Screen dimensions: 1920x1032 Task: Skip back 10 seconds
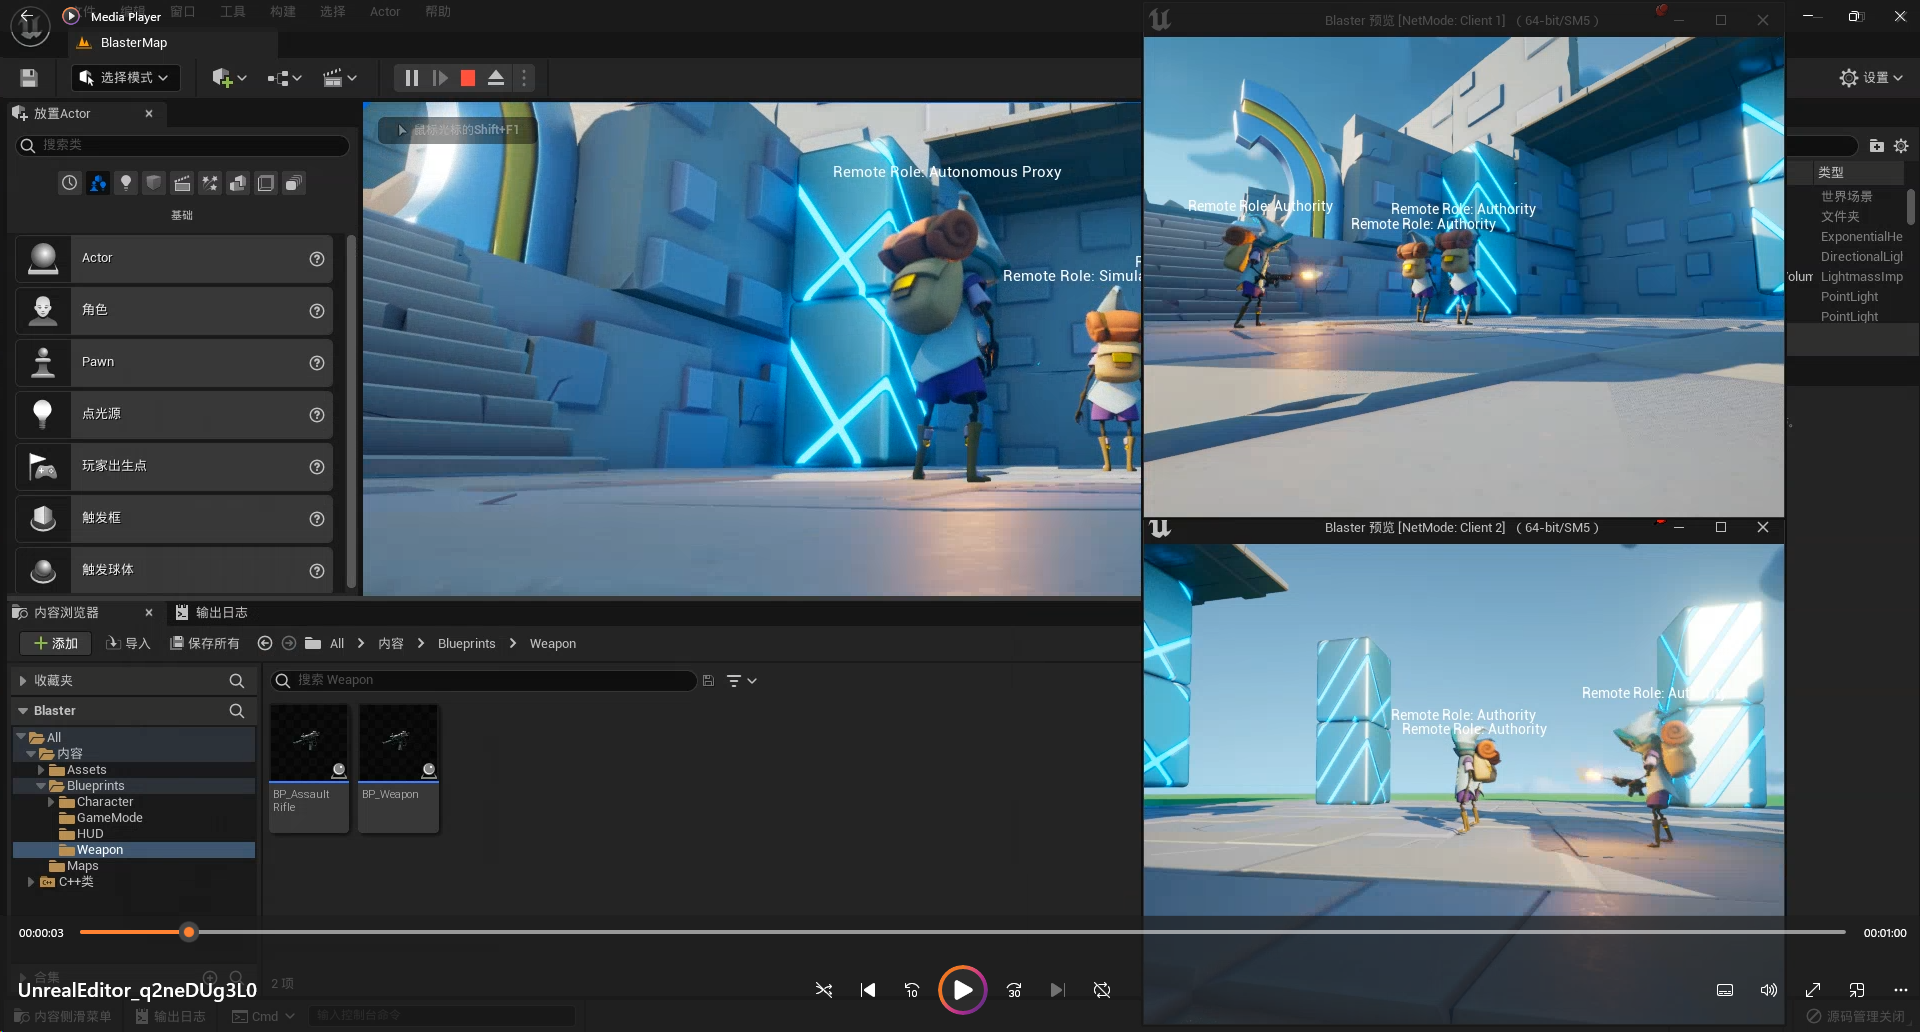click(x=912, y=990)
